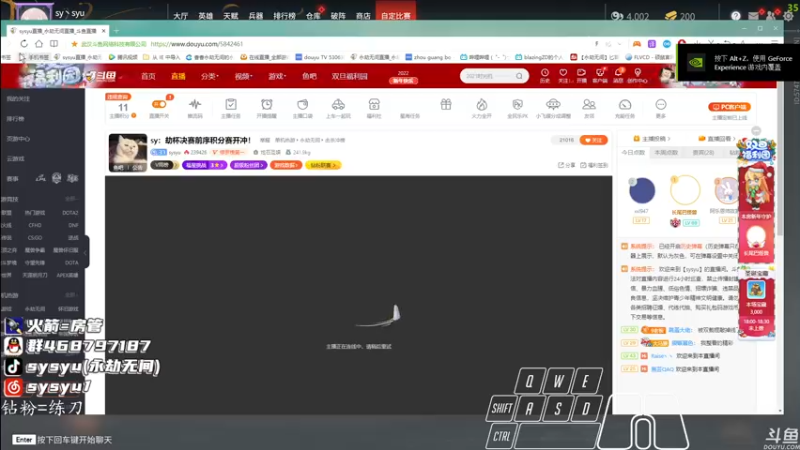
Task: Click the orange PC客户端 button
Action: (x=729, y=107)
